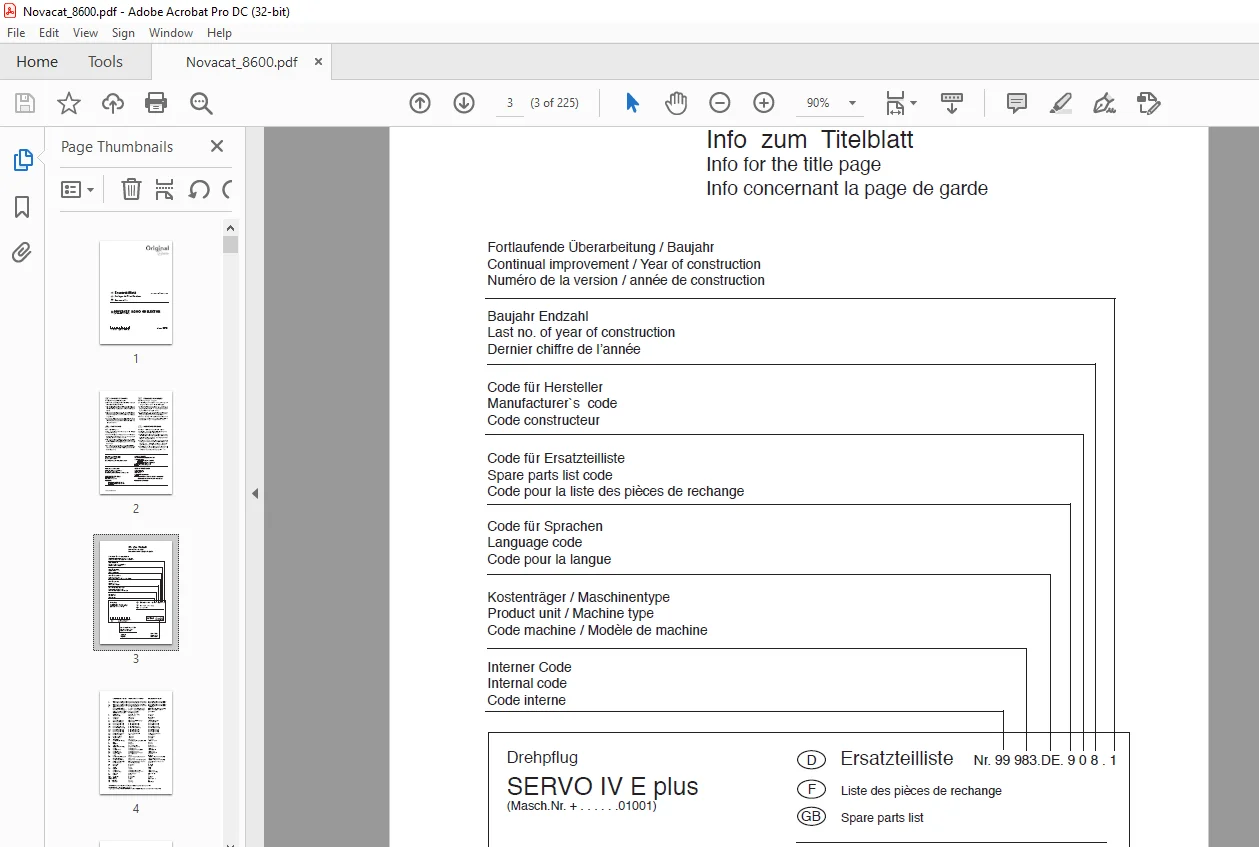Open the Bookmarks panel
Viewport: 1259px width, 847px height.
(22, 207)
